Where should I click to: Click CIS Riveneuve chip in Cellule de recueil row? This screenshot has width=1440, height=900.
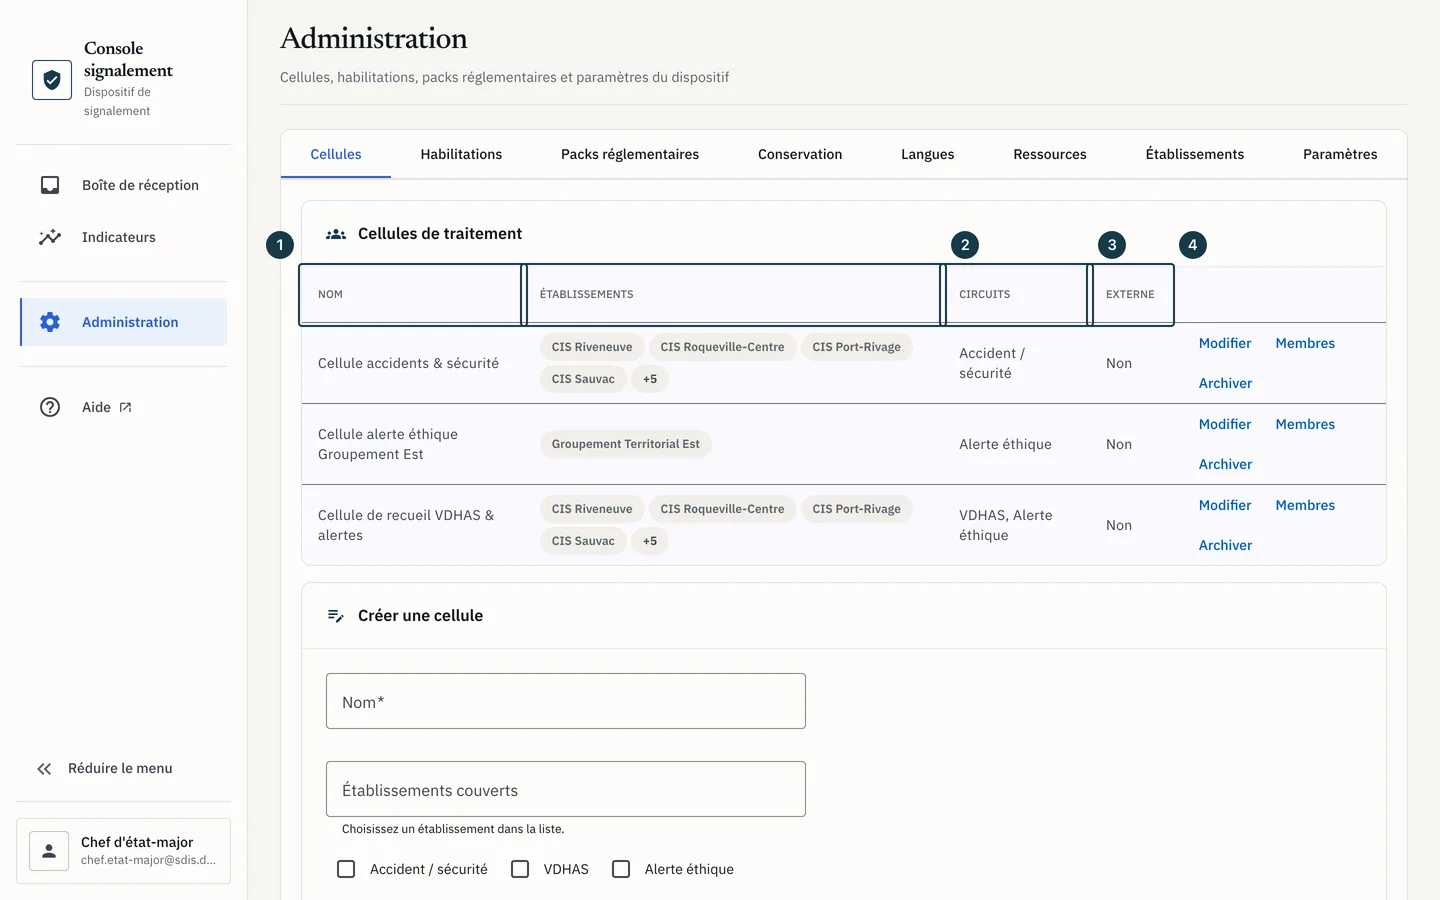[592, 509]
